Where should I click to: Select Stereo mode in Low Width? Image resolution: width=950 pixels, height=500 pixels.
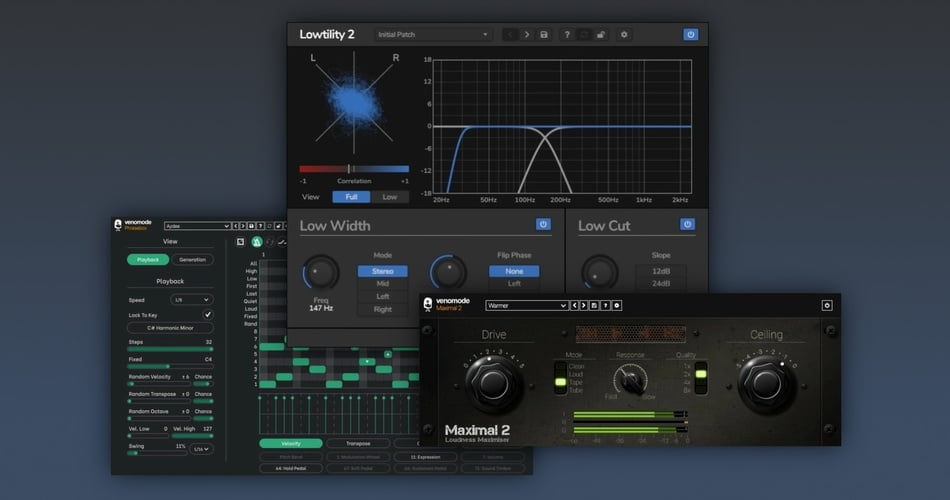click(x=382, y=271)
